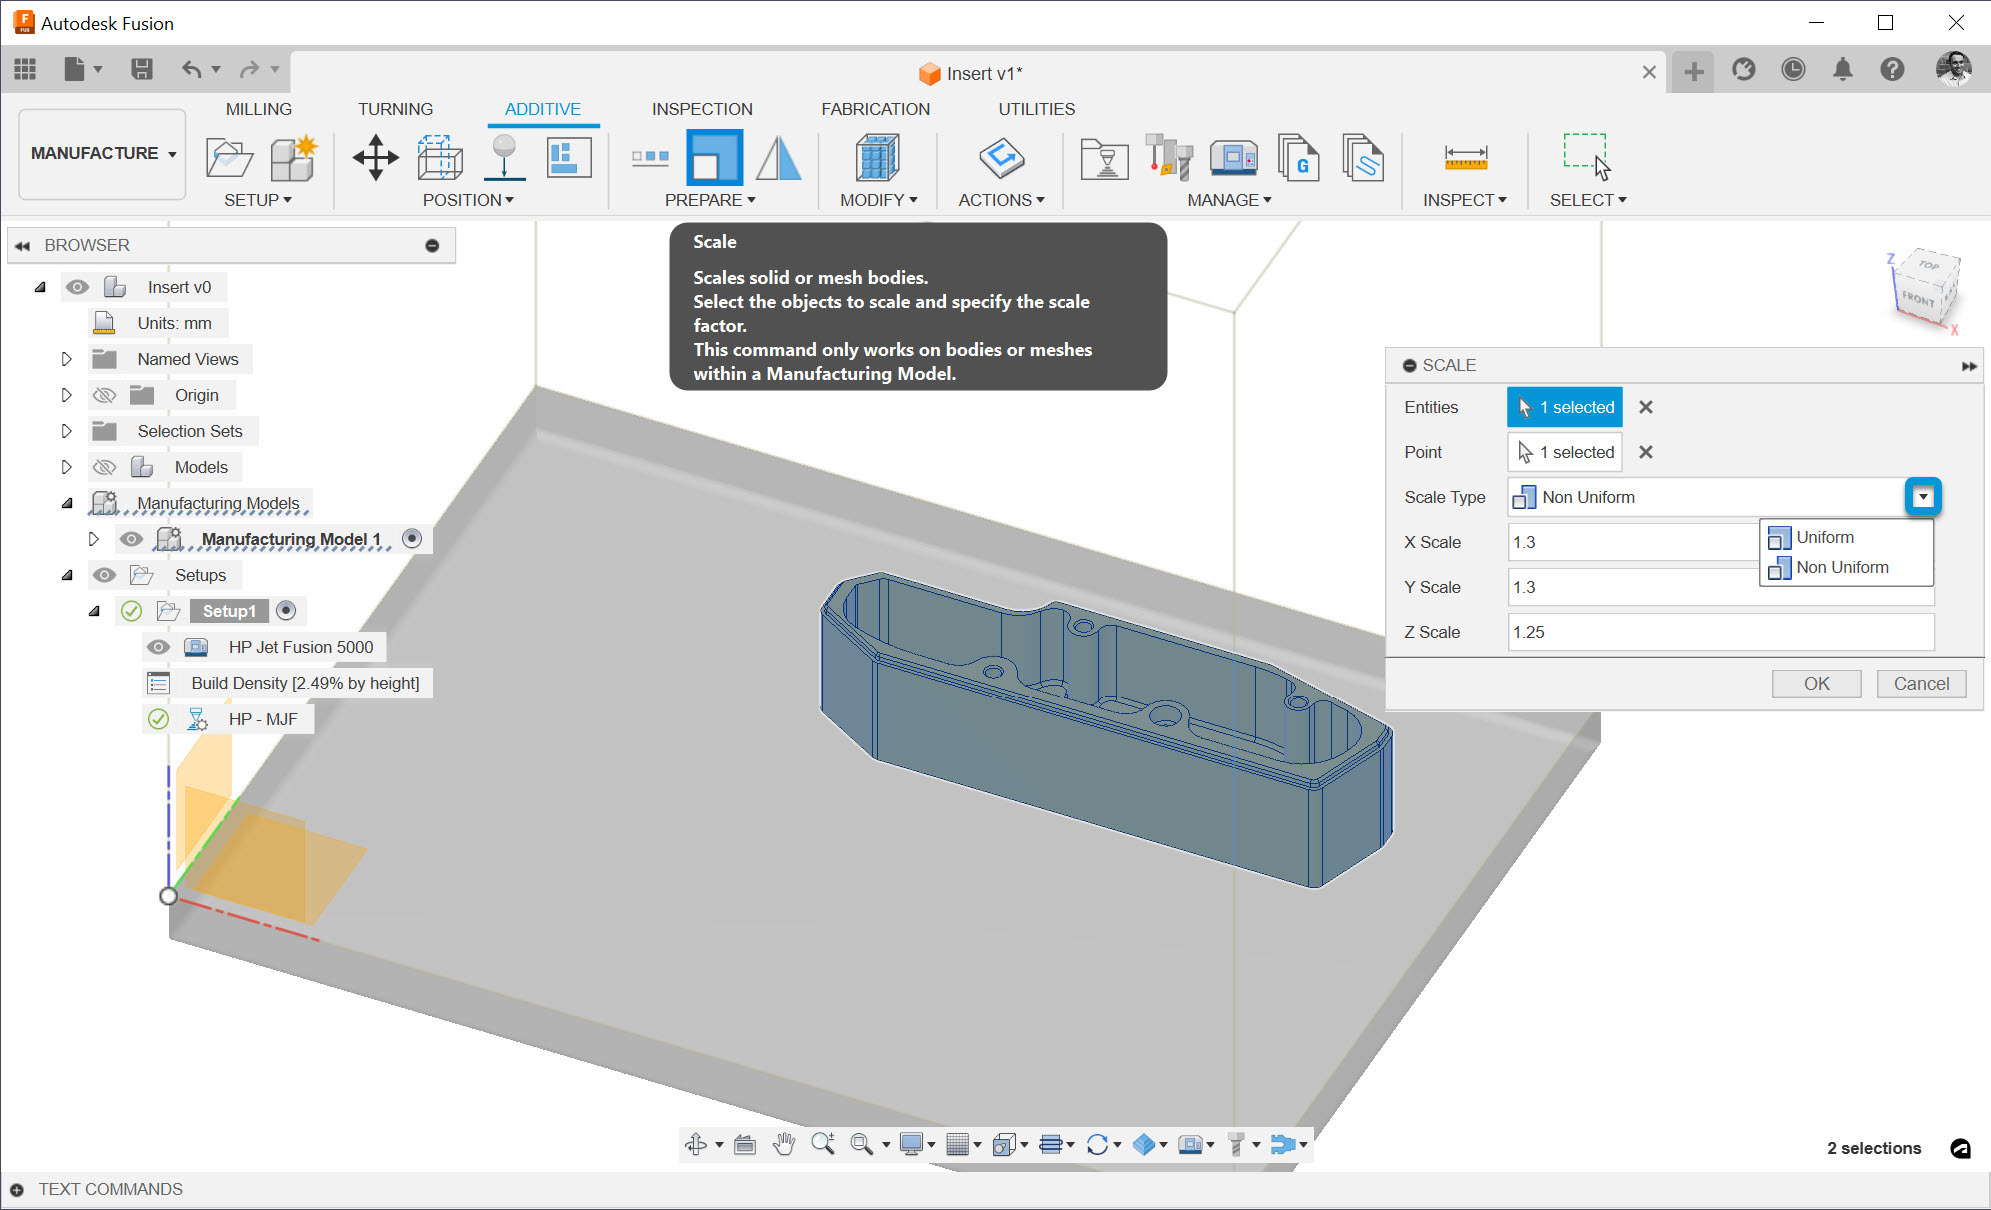The height and width of the screenshot is (1210, 1991).
Task: Click the New Setup folder icon
Action: click(x=229, y=158)
